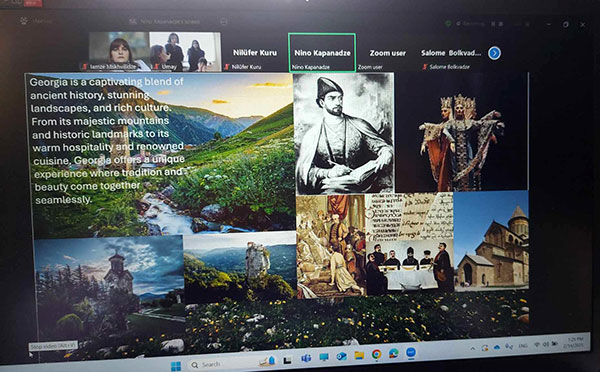
Task: Select Nino Kapanadze's highlighted speaker tile
Action: pos(322,53)
